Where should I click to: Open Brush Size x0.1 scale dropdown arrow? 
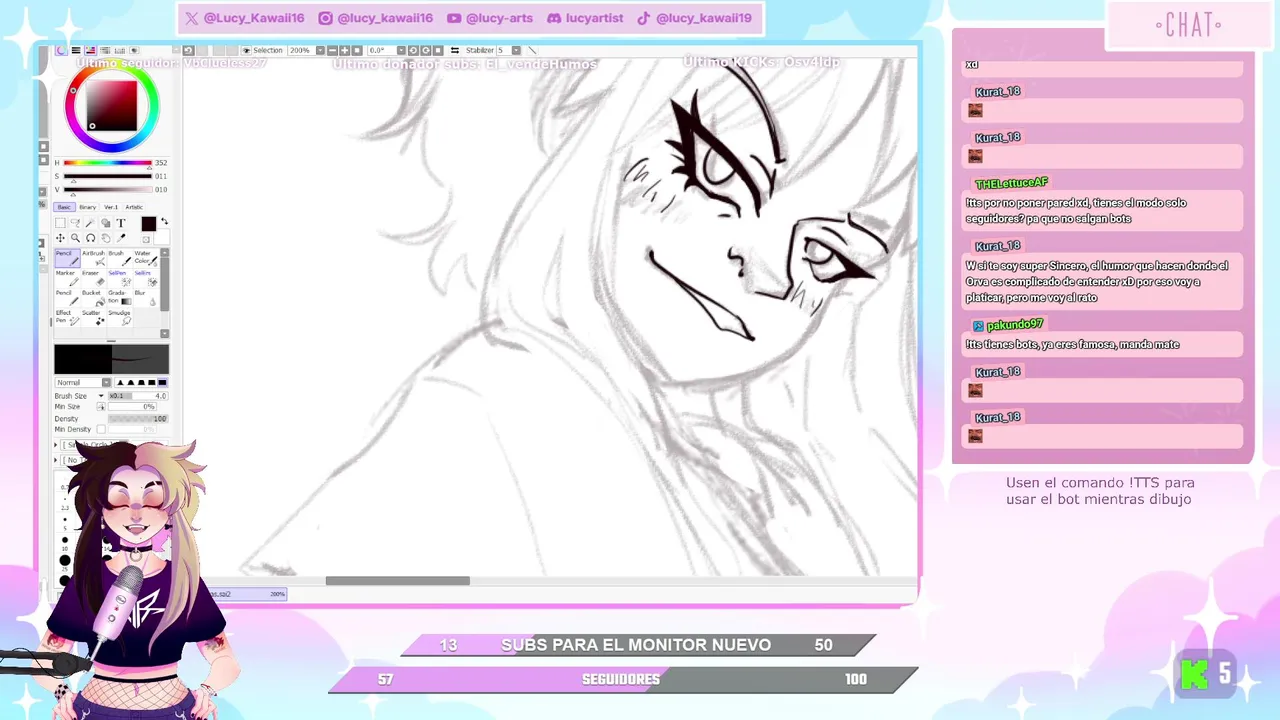(x=101, y=396)
